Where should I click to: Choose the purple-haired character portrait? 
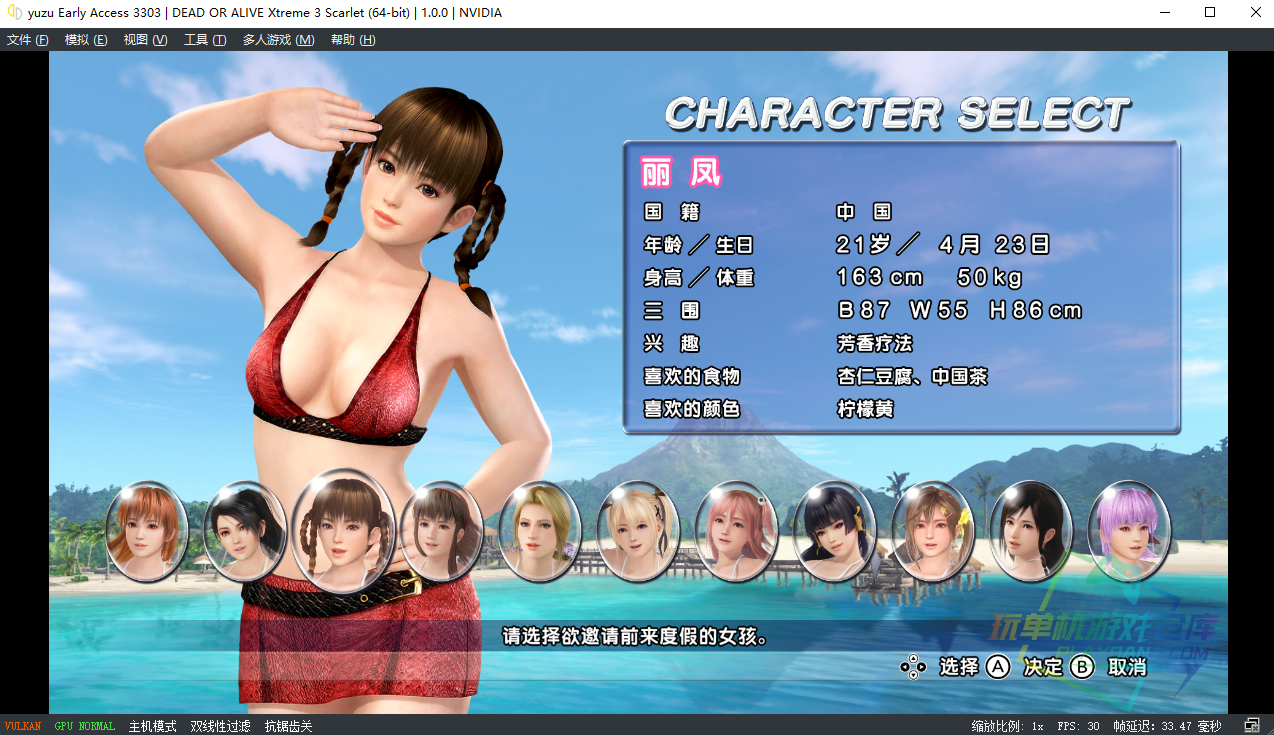coord(1129,531)
